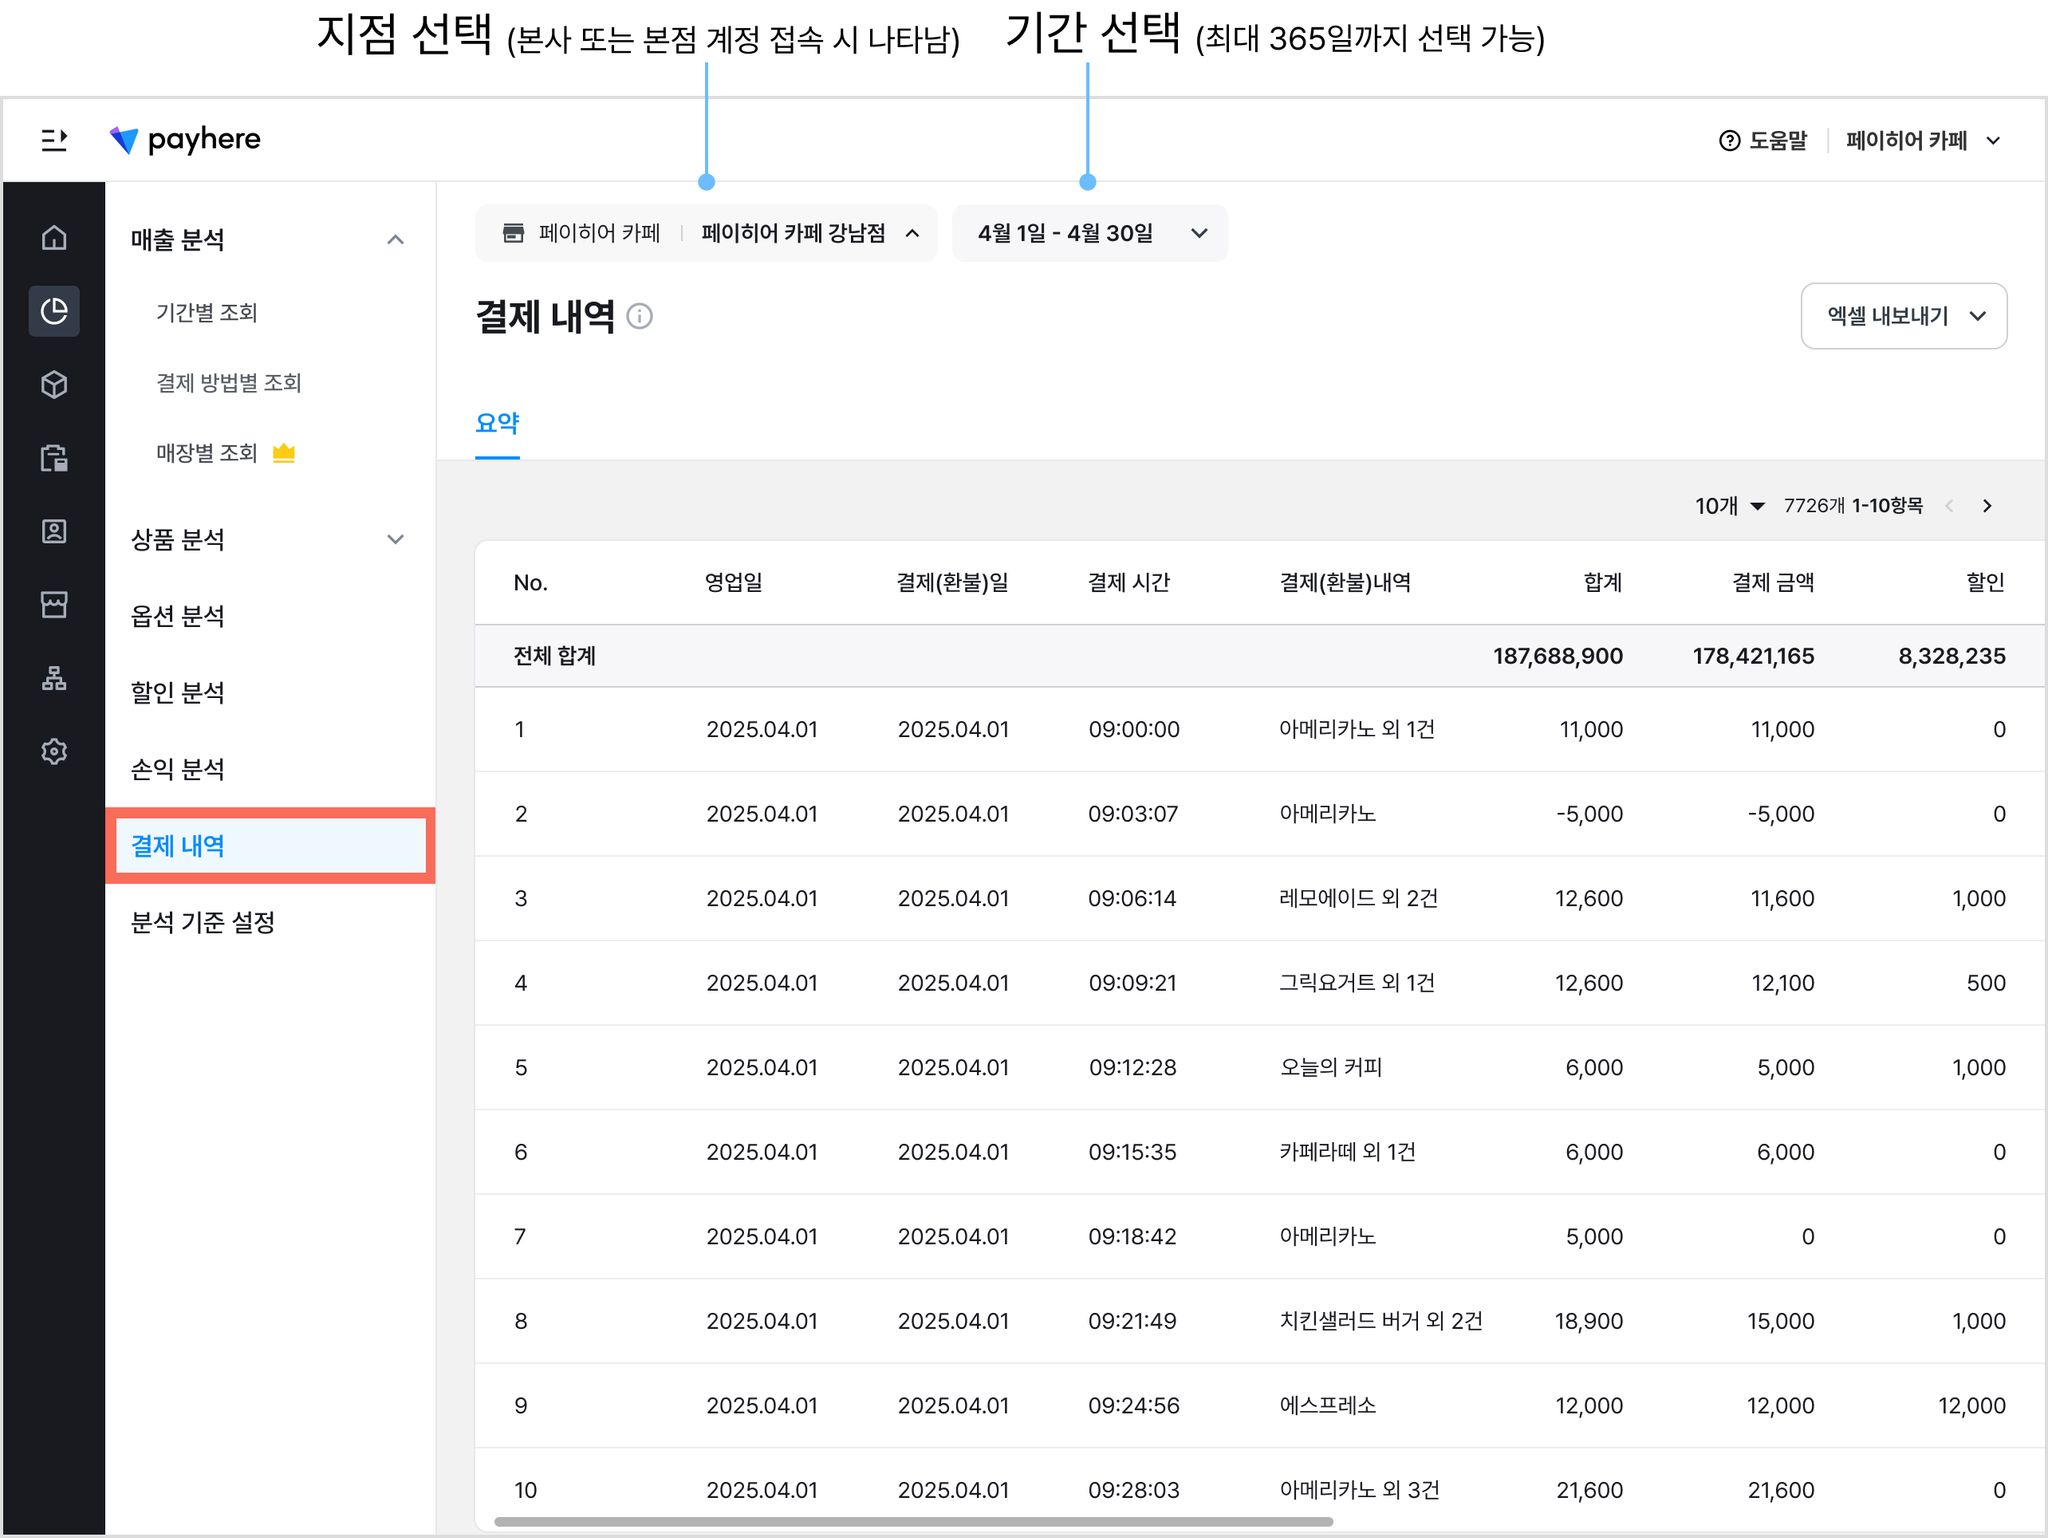Open 손익 분석 menu item
The image size is (2048, 1538).
click(x=178, y=769)
